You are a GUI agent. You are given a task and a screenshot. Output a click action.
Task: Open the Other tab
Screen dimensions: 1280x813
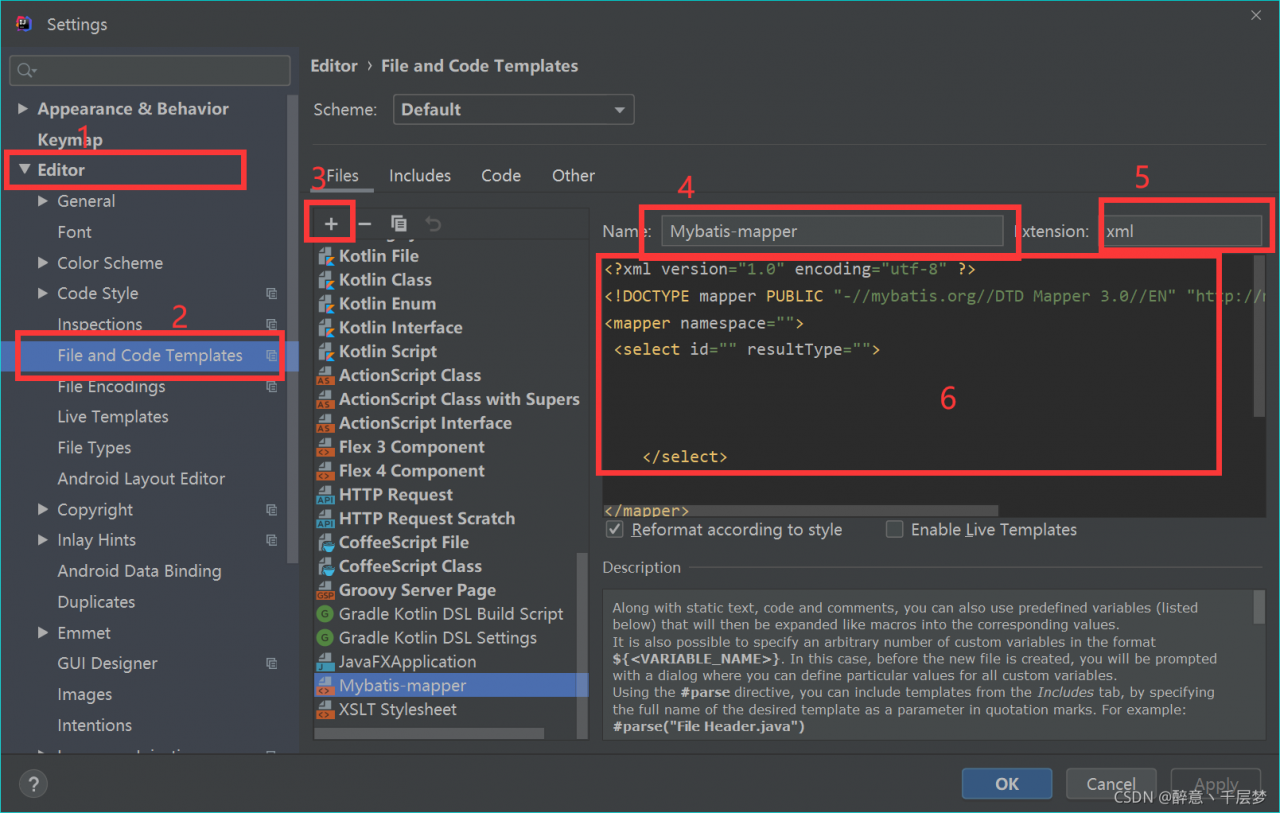(573, 176)
